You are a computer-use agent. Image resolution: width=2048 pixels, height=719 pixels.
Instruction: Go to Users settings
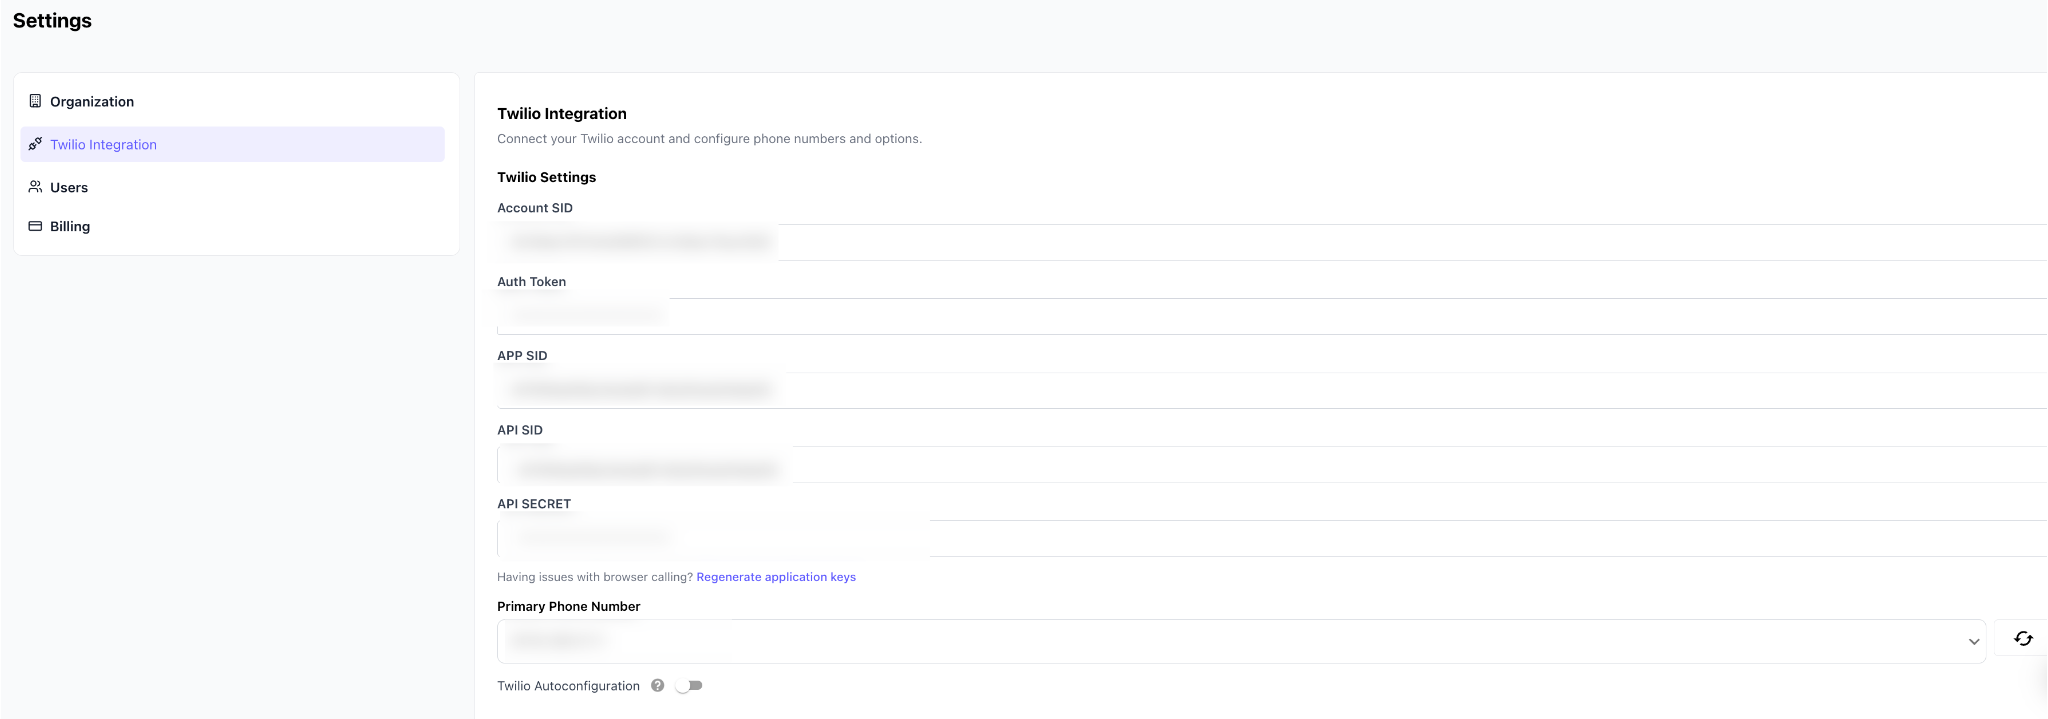click(232, 187)
